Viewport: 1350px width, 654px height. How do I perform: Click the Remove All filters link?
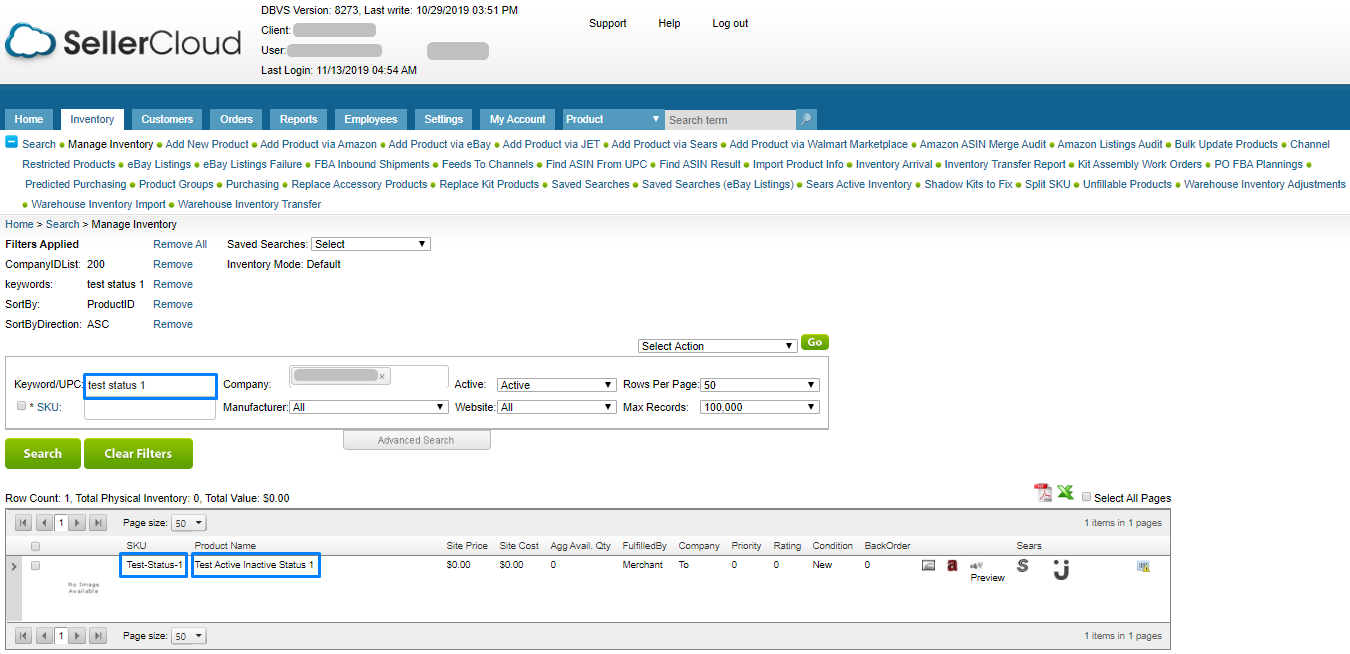[180, 244]
